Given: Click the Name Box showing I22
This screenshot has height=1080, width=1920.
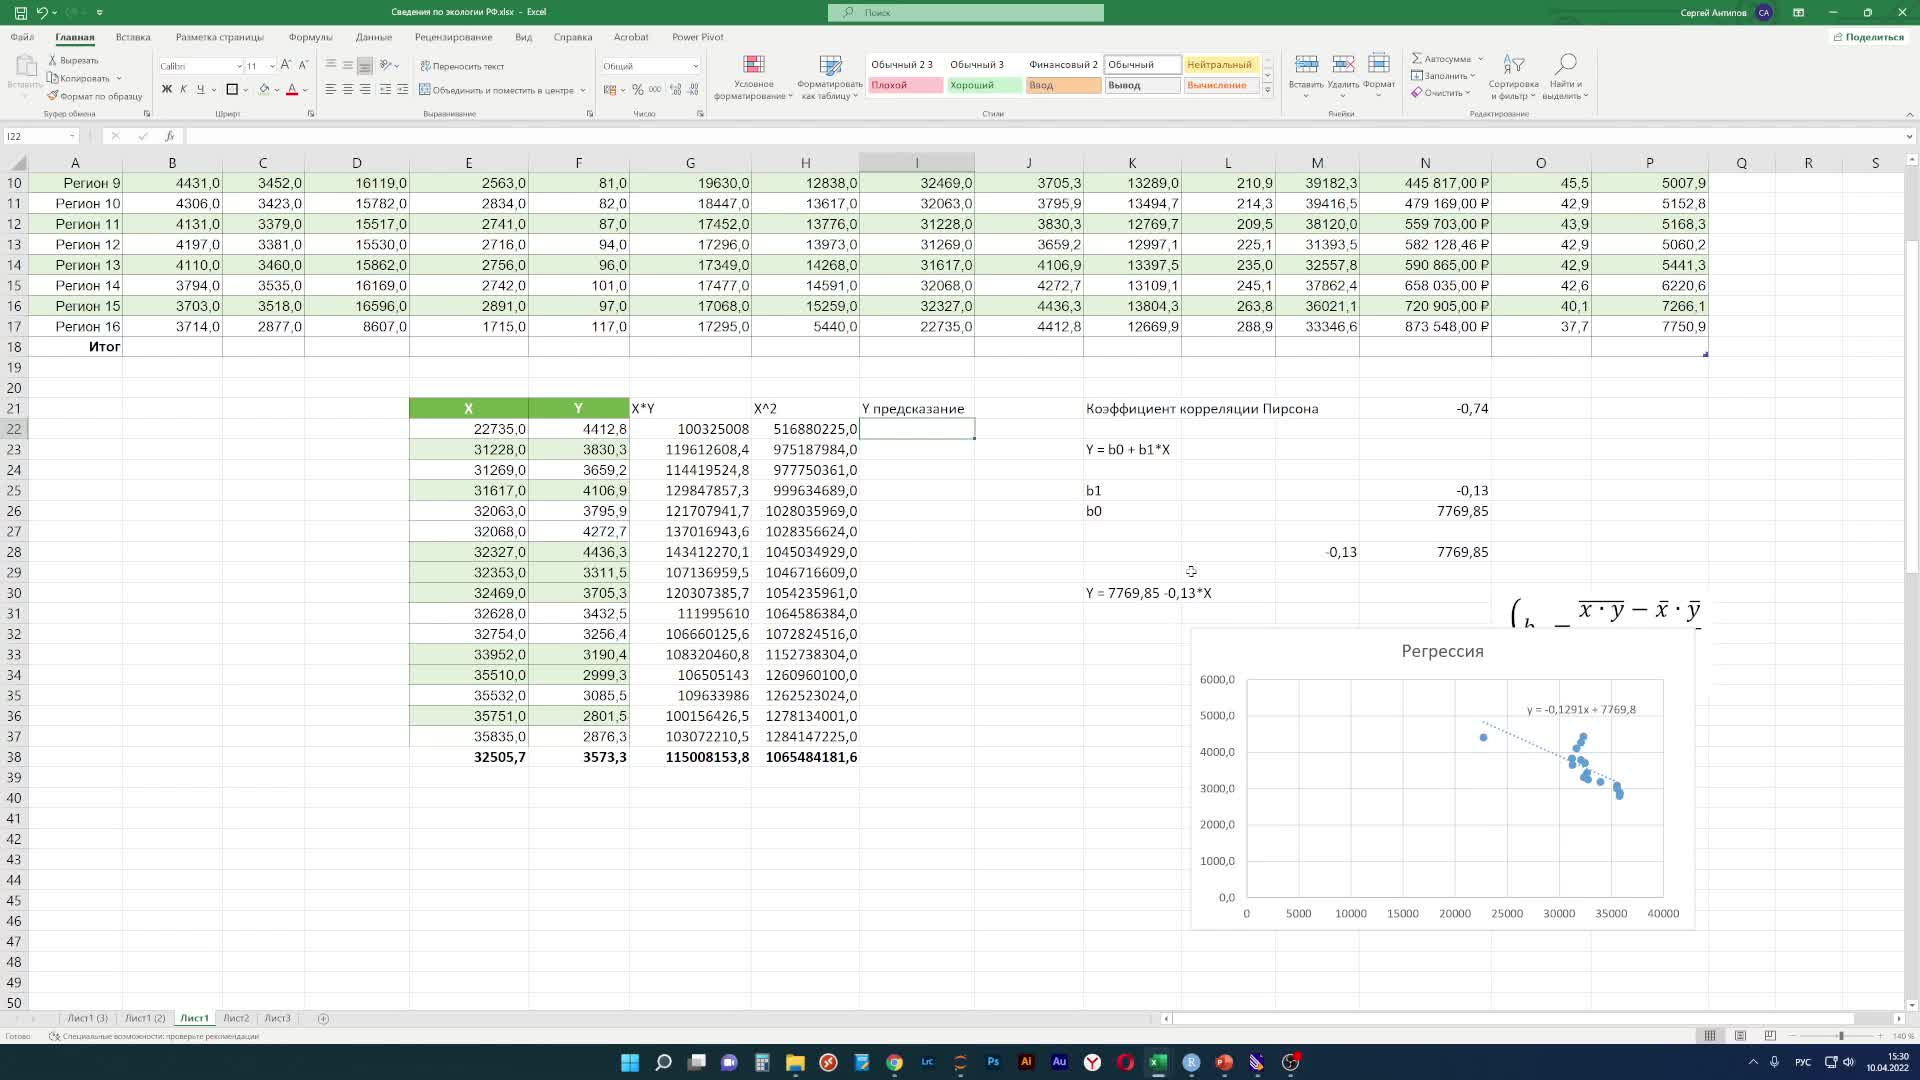Looking at the screenshot, I should 40,136.
